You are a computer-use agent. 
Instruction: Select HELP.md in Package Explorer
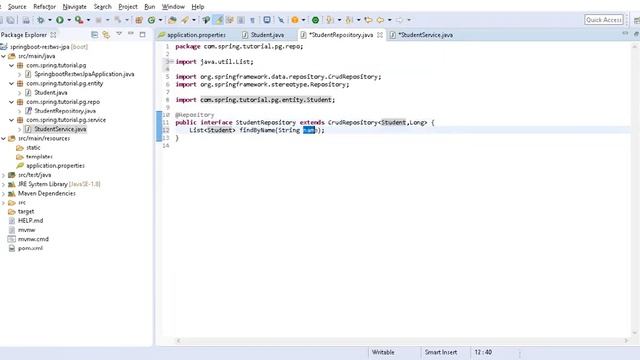[x=30, y=221]
